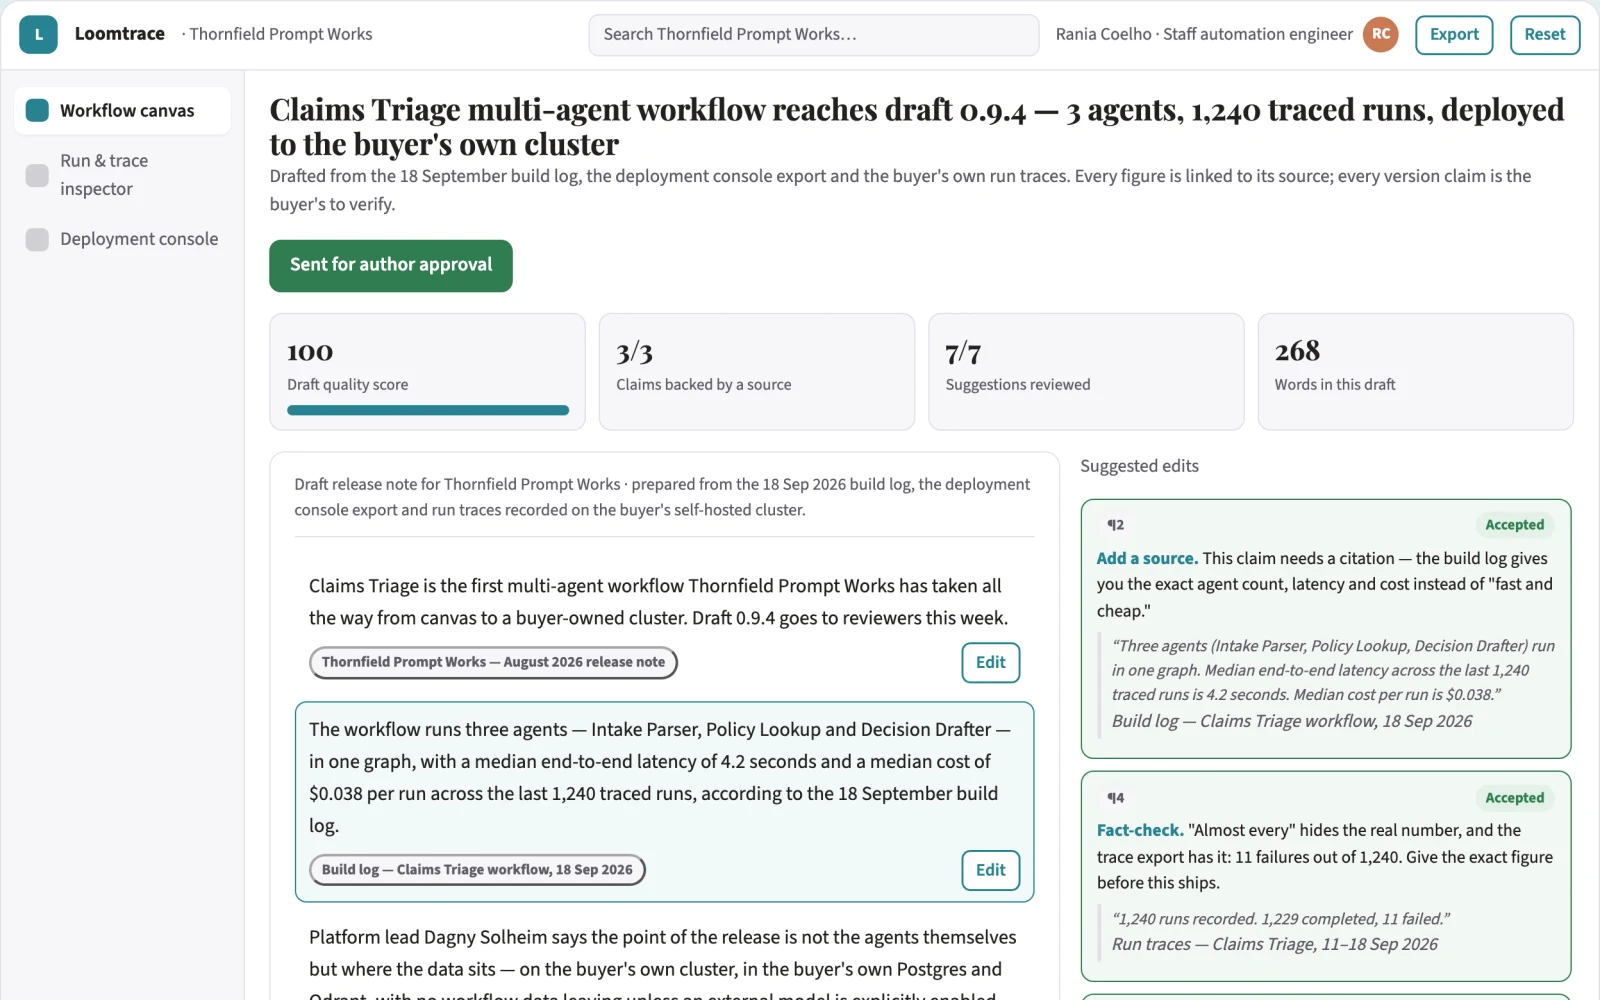
Task: Open the August 2026 release note source chip
Action: (493, 662)
